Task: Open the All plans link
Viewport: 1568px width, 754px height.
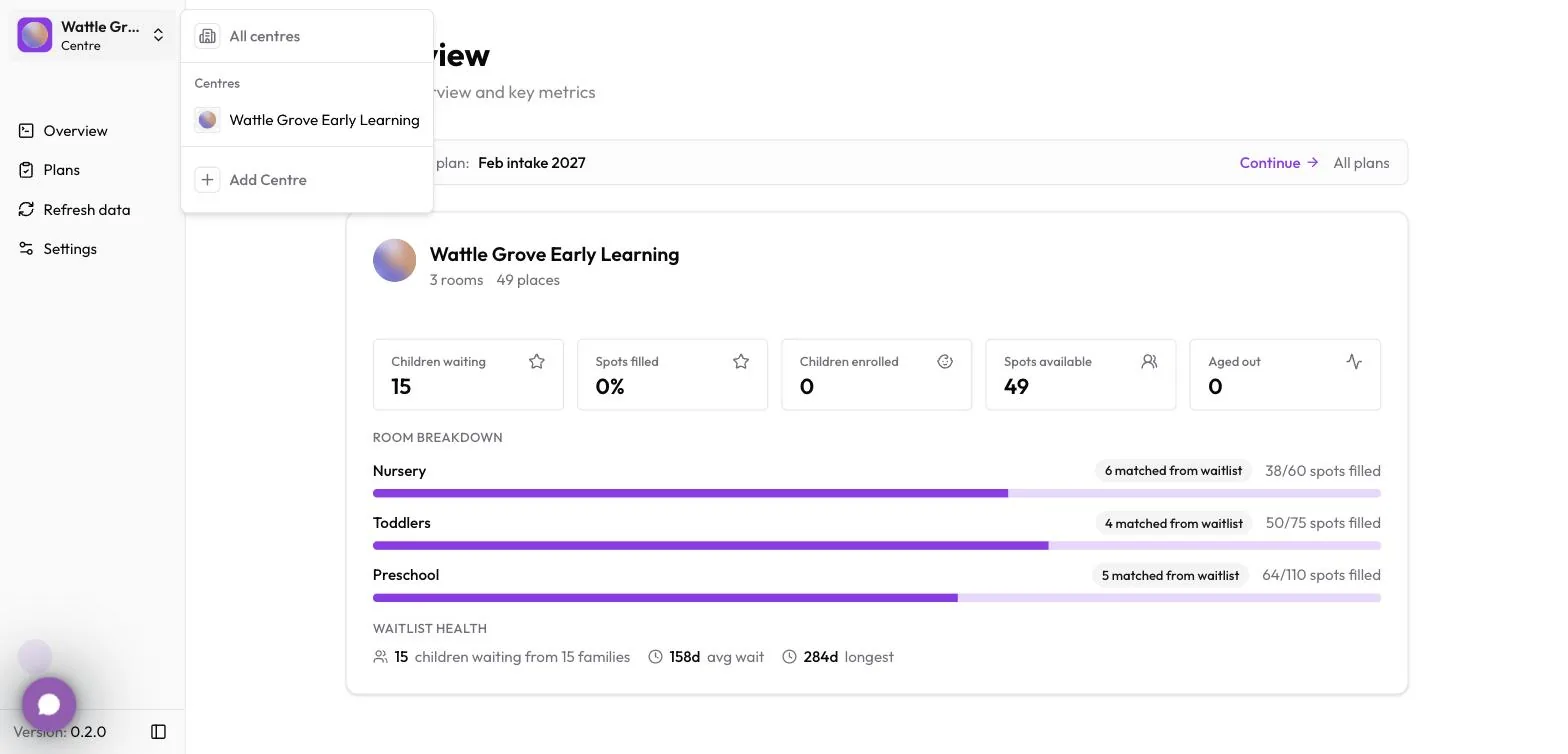Action: 1361,163
